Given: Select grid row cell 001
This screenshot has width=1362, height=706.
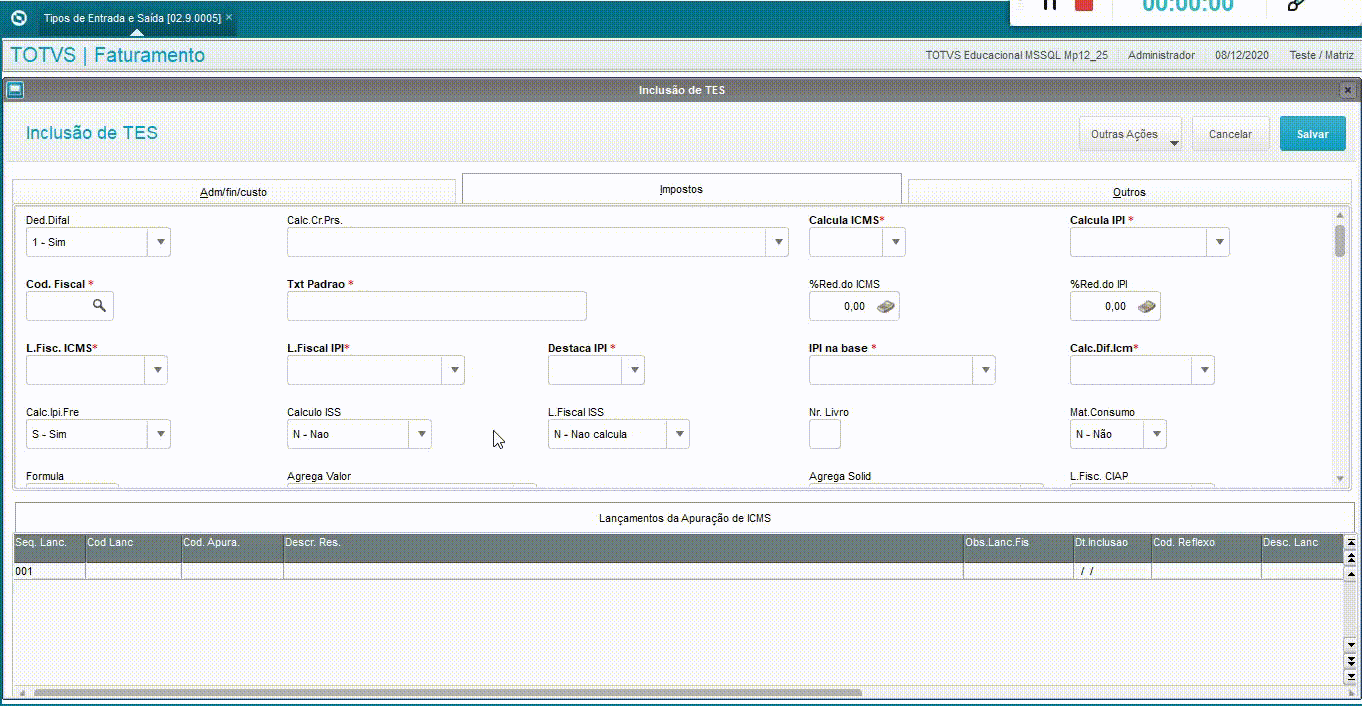Looking at the screenshot, I should [x=49, y=571].
